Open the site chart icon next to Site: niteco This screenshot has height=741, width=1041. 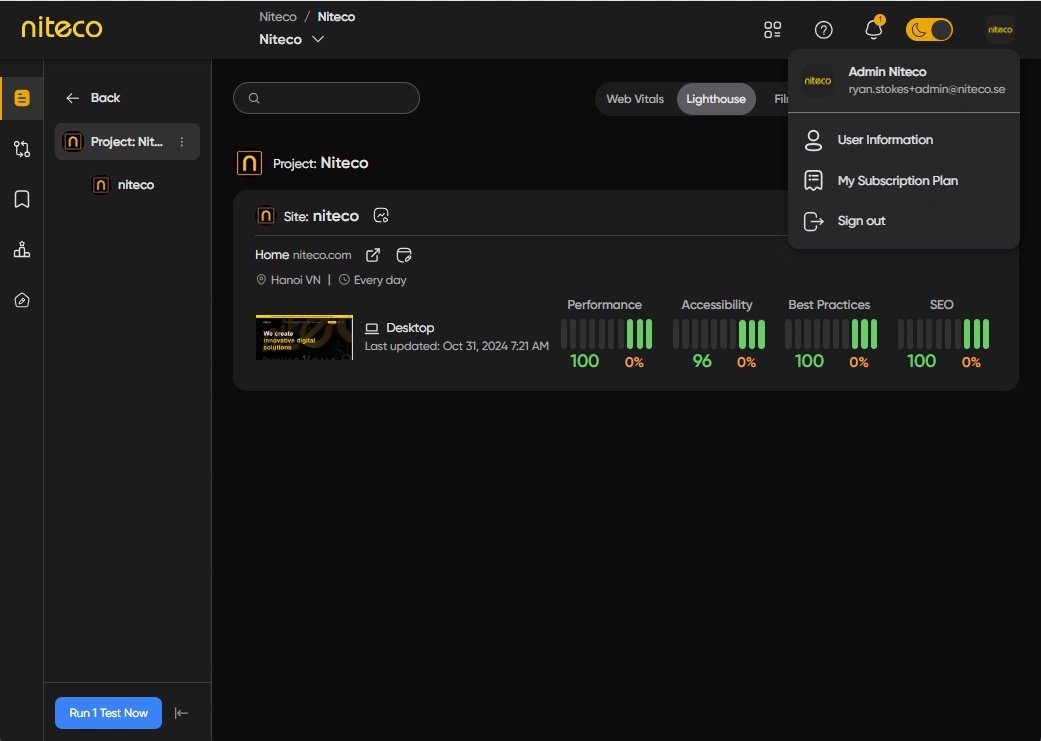381,216
